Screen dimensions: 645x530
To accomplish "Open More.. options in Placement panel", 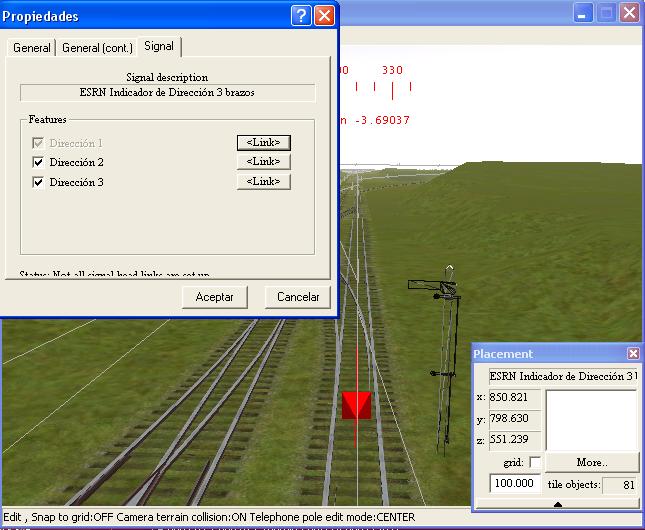I will coord(591,462).
